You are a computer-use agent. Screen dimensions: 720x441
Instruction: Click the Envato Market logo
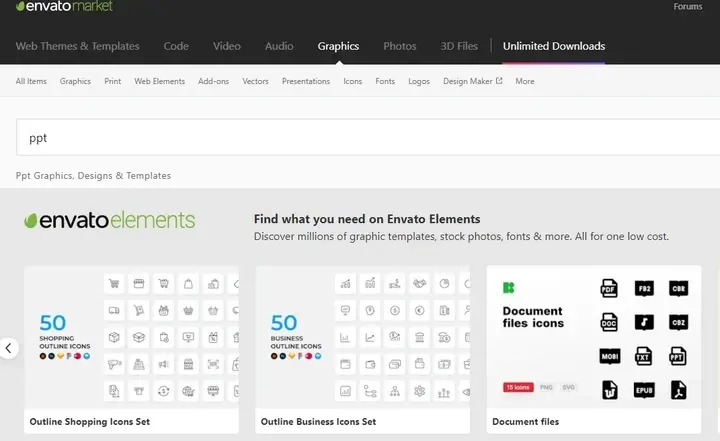tap(64, 6)
